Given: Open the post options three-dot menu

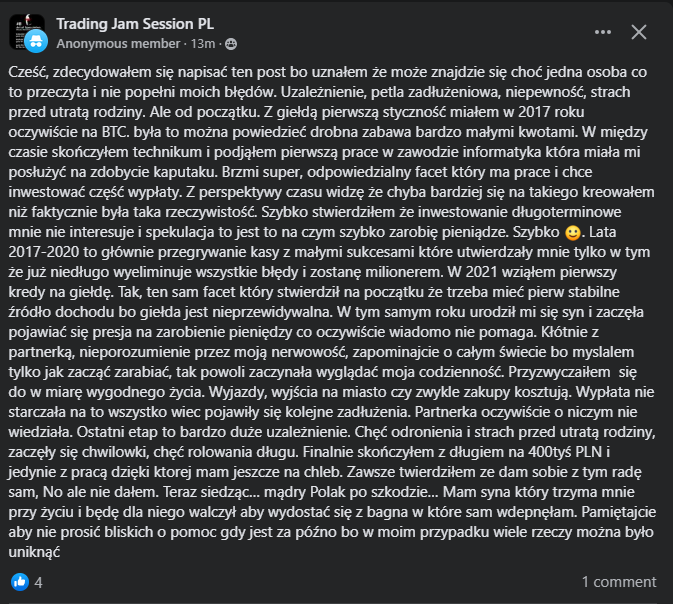Looking at the screenshot, I should point(603,31).
